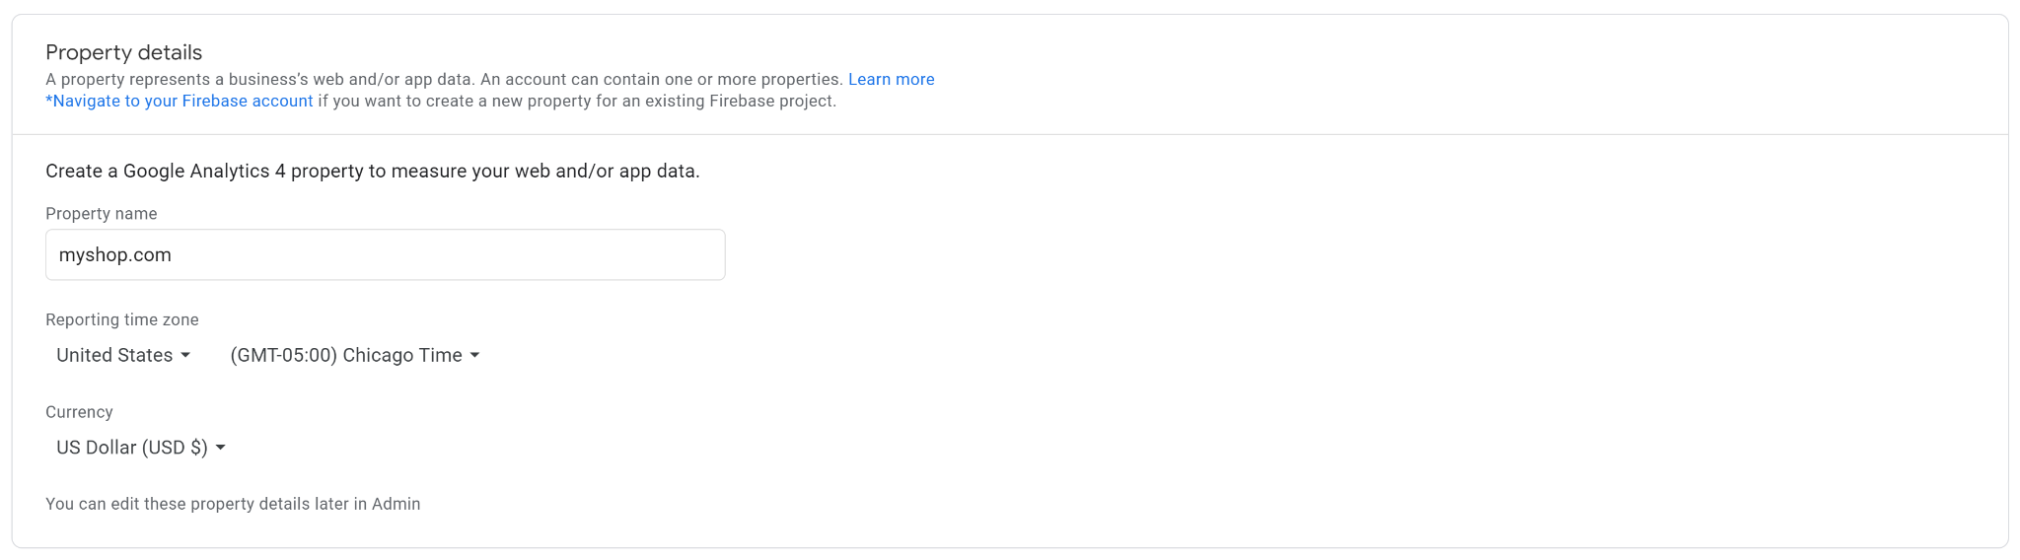Open Navigate to your Firebase account link
The width and height of the screenshot is (2020, 560).
point(179,101)
